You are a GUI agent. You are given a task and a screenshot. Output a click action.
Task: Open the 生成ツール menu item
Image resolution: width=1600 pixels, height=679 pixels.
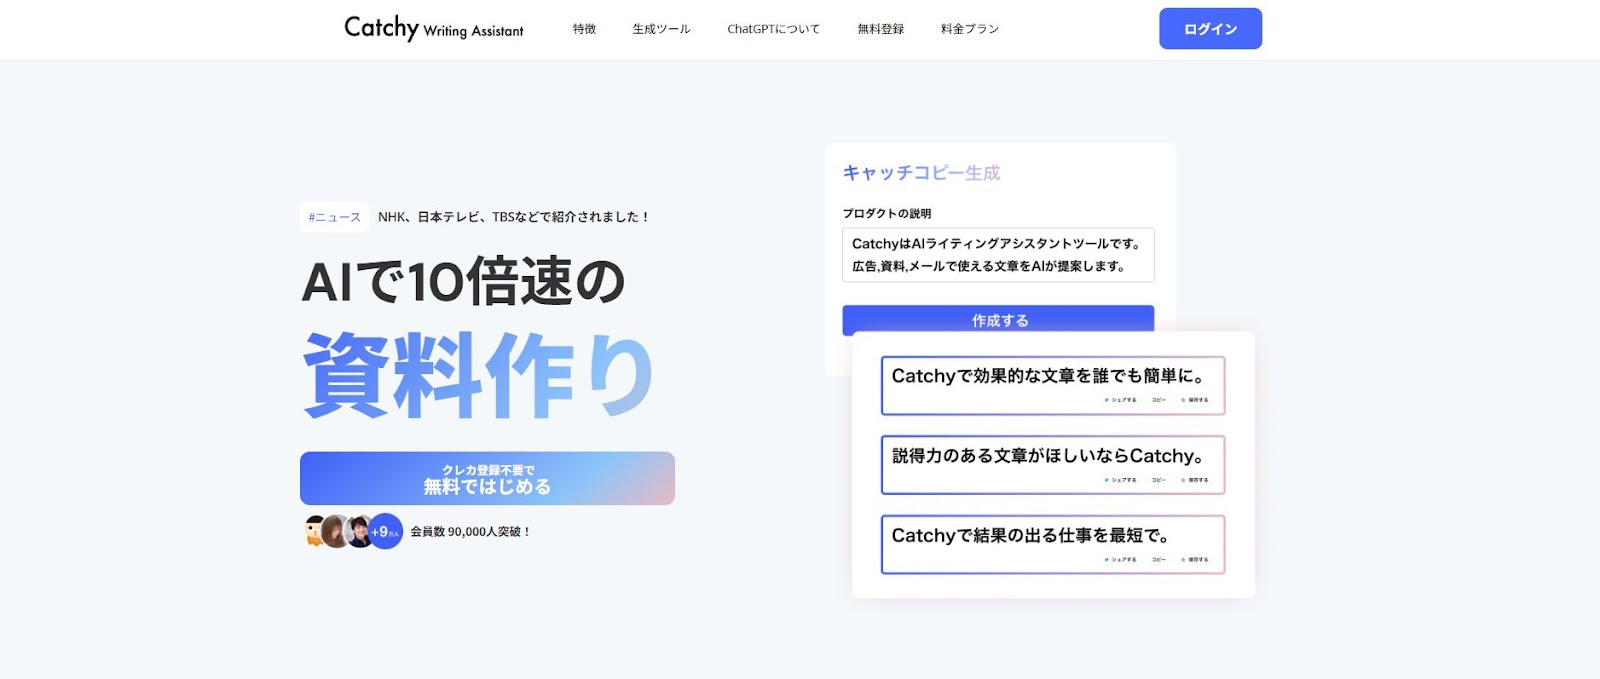661,29
